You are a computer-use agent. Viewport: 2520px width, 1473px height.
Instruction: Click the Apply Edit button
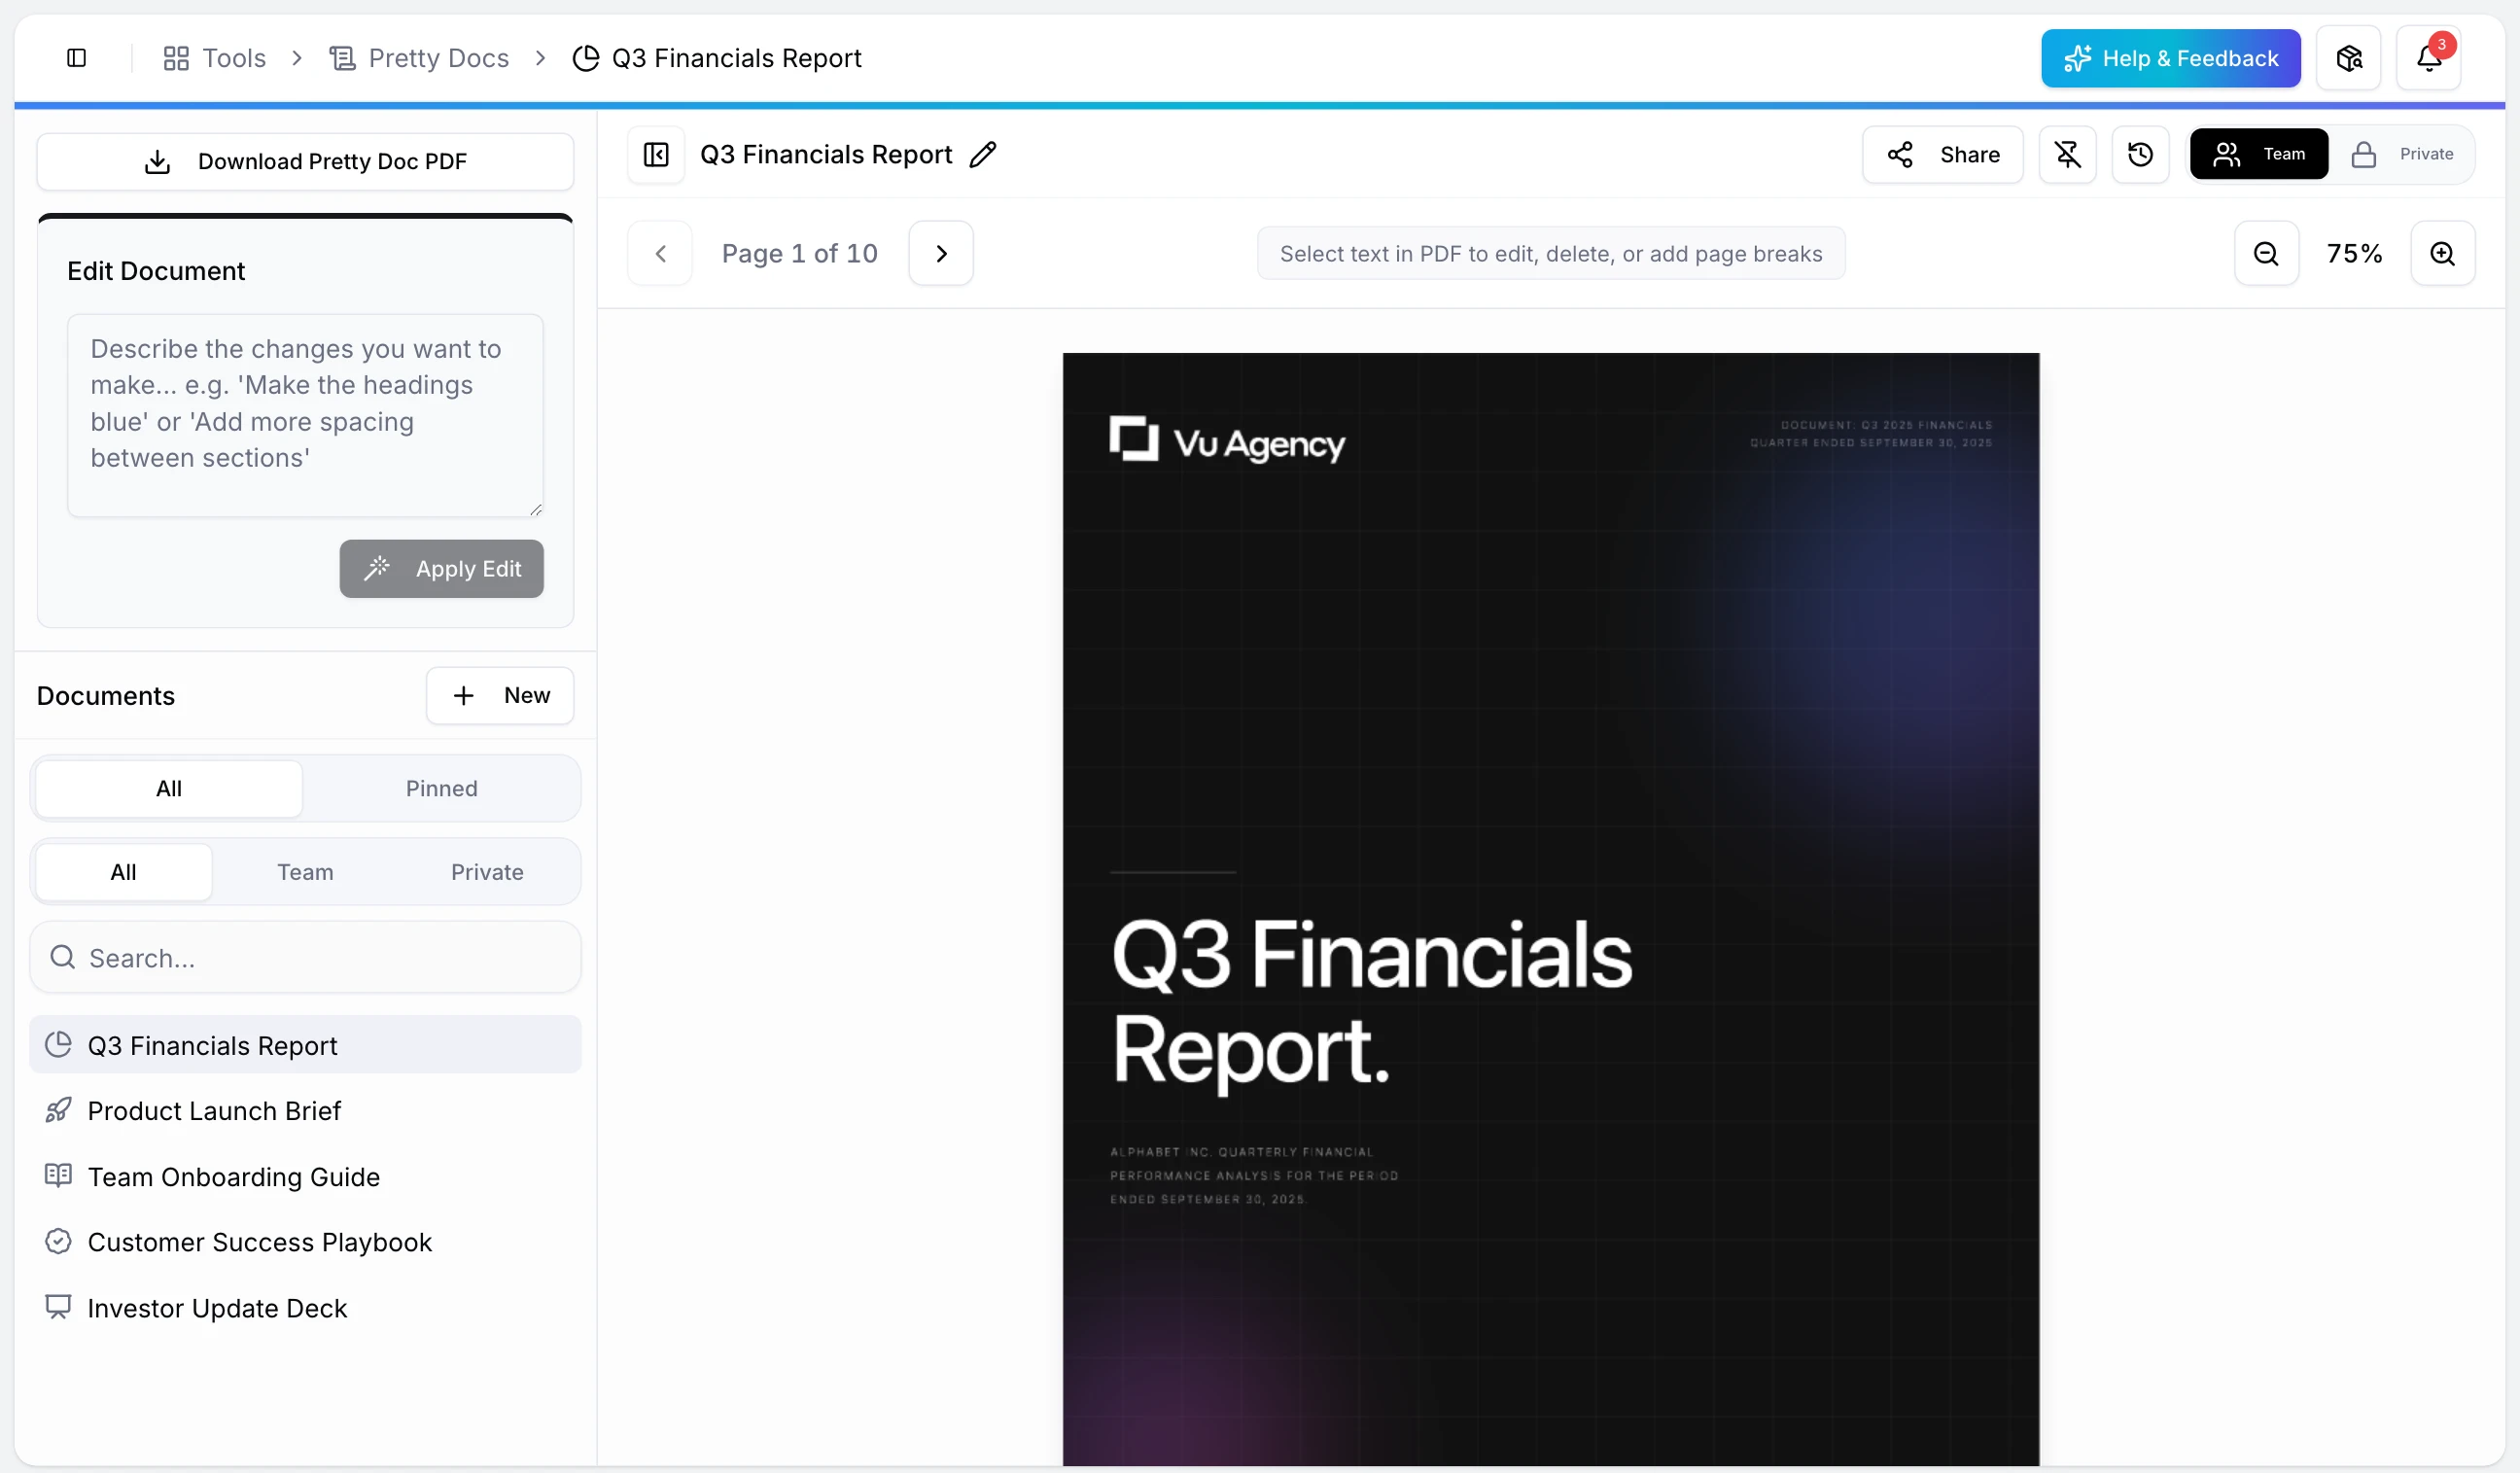point(441,568)
